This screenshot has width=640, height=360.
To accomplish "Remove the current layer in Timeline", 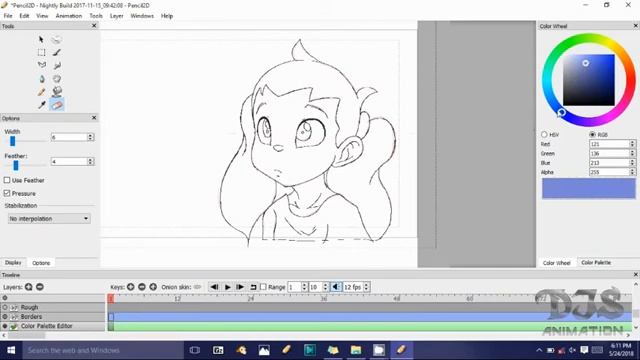I will click(x=40, y=287).
